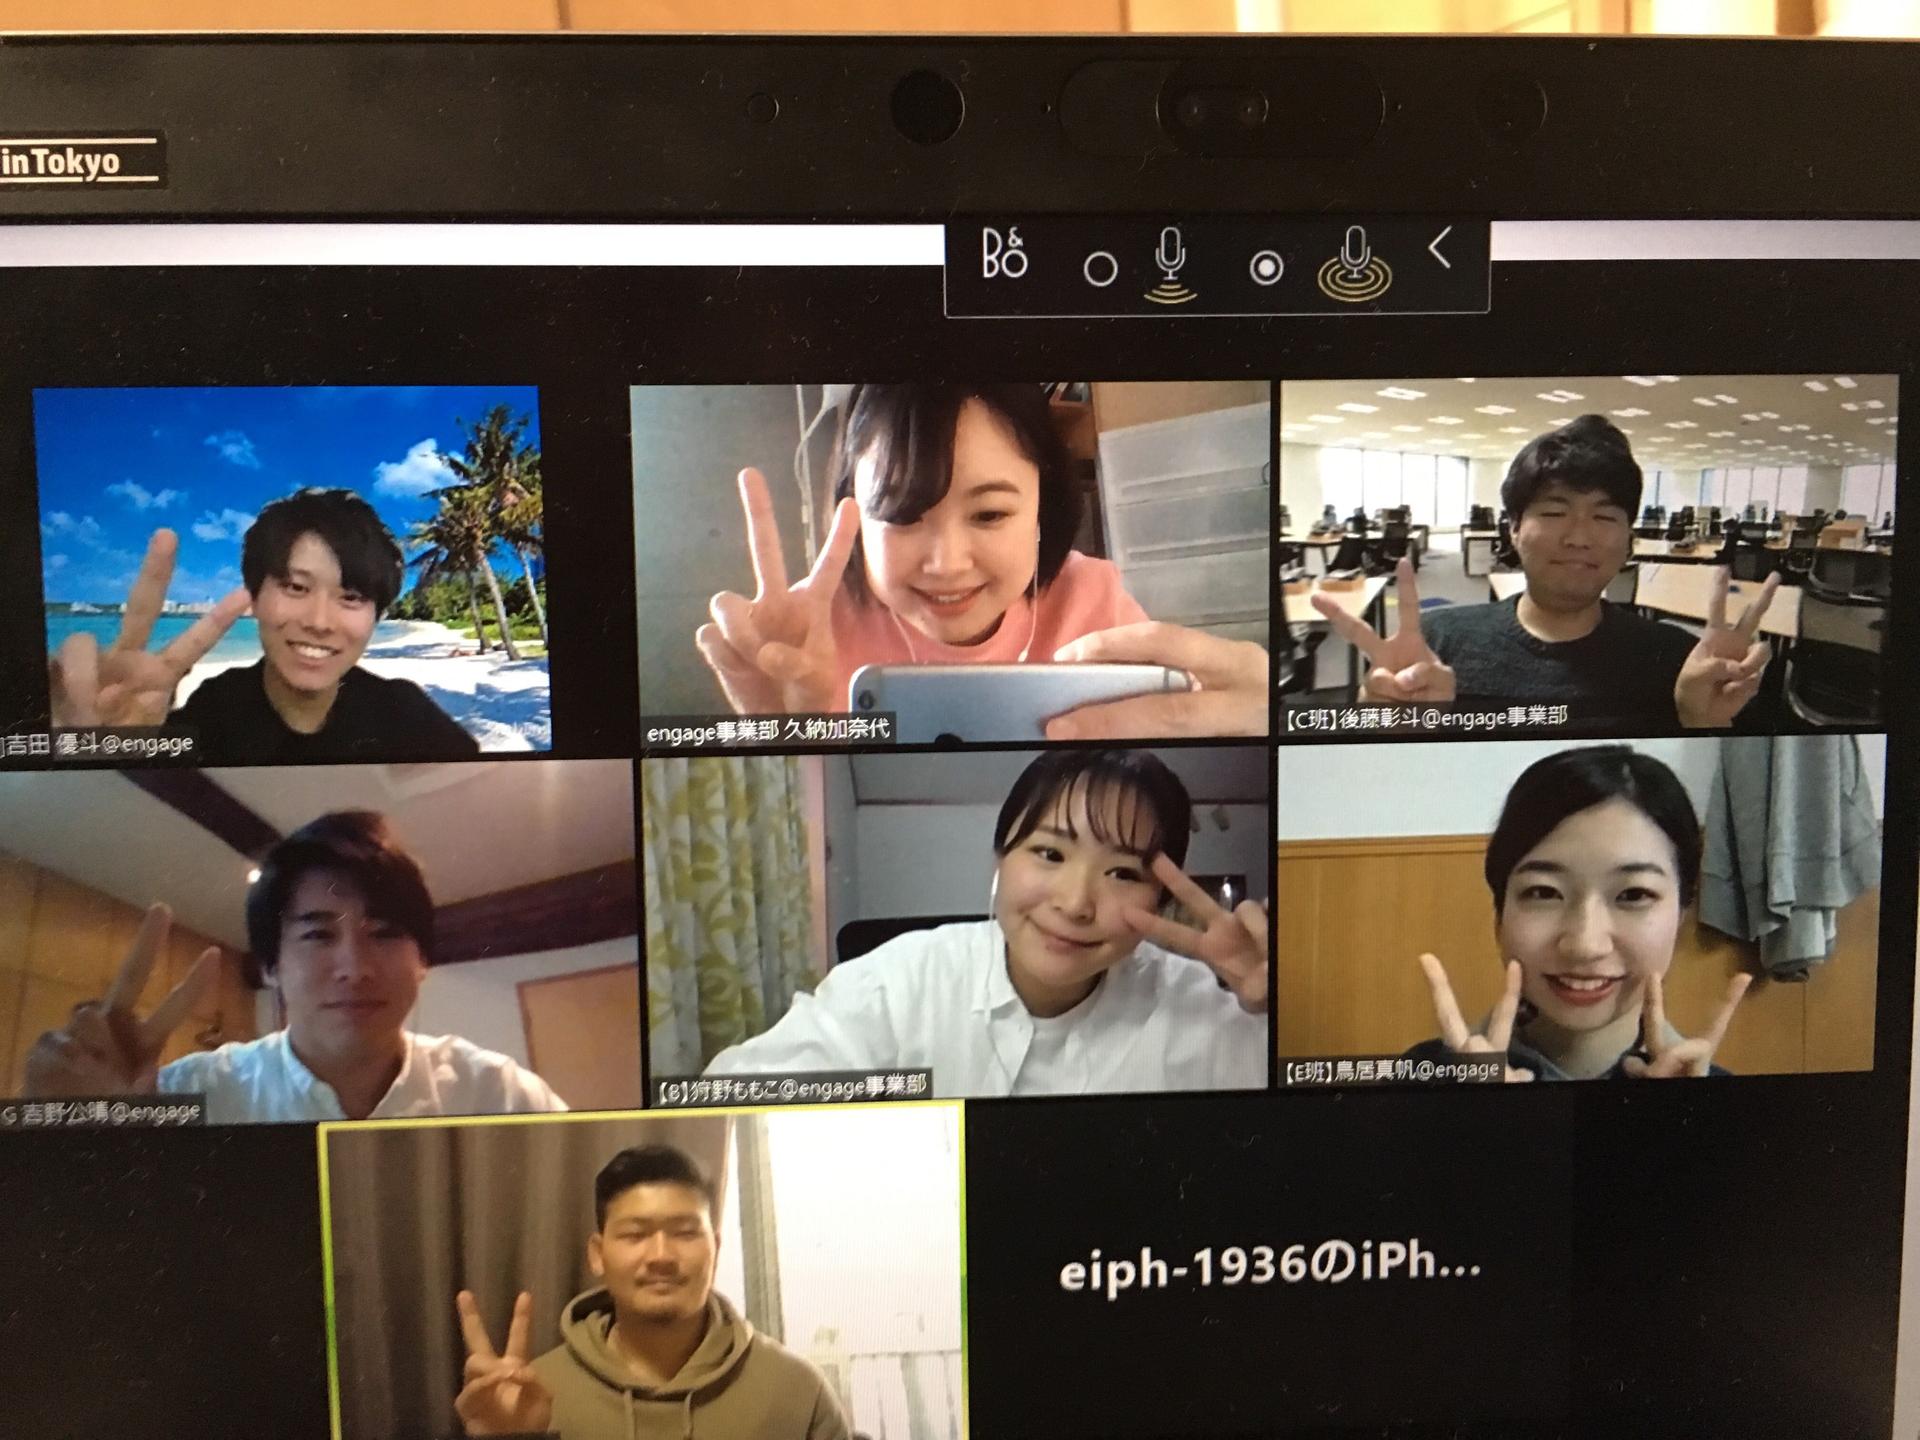Screen dimensions: 1920x1440
Task: Select the directional microphone radio button
Action: (1100, 269)
